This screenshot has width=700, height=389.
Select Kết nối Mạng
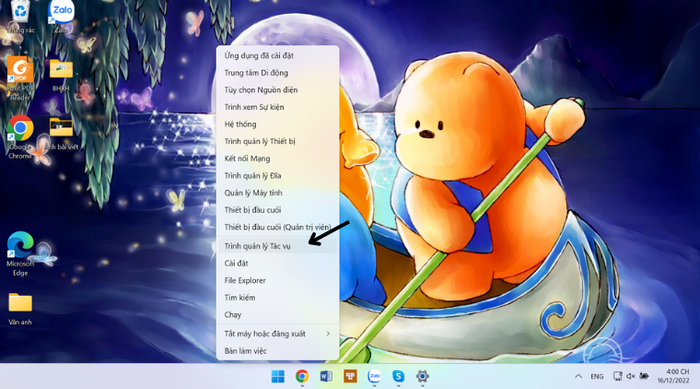[278, 159]
